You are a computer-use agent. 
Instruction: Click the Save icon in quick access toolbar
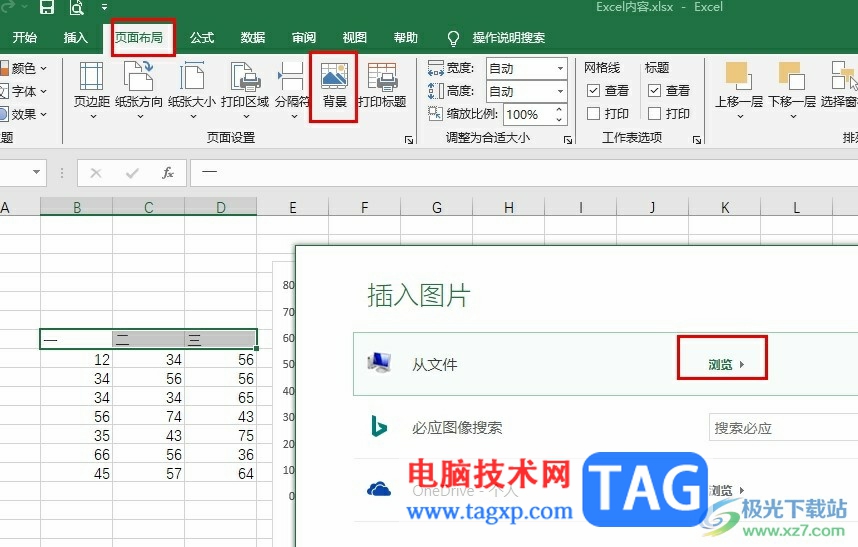[47, 7]
